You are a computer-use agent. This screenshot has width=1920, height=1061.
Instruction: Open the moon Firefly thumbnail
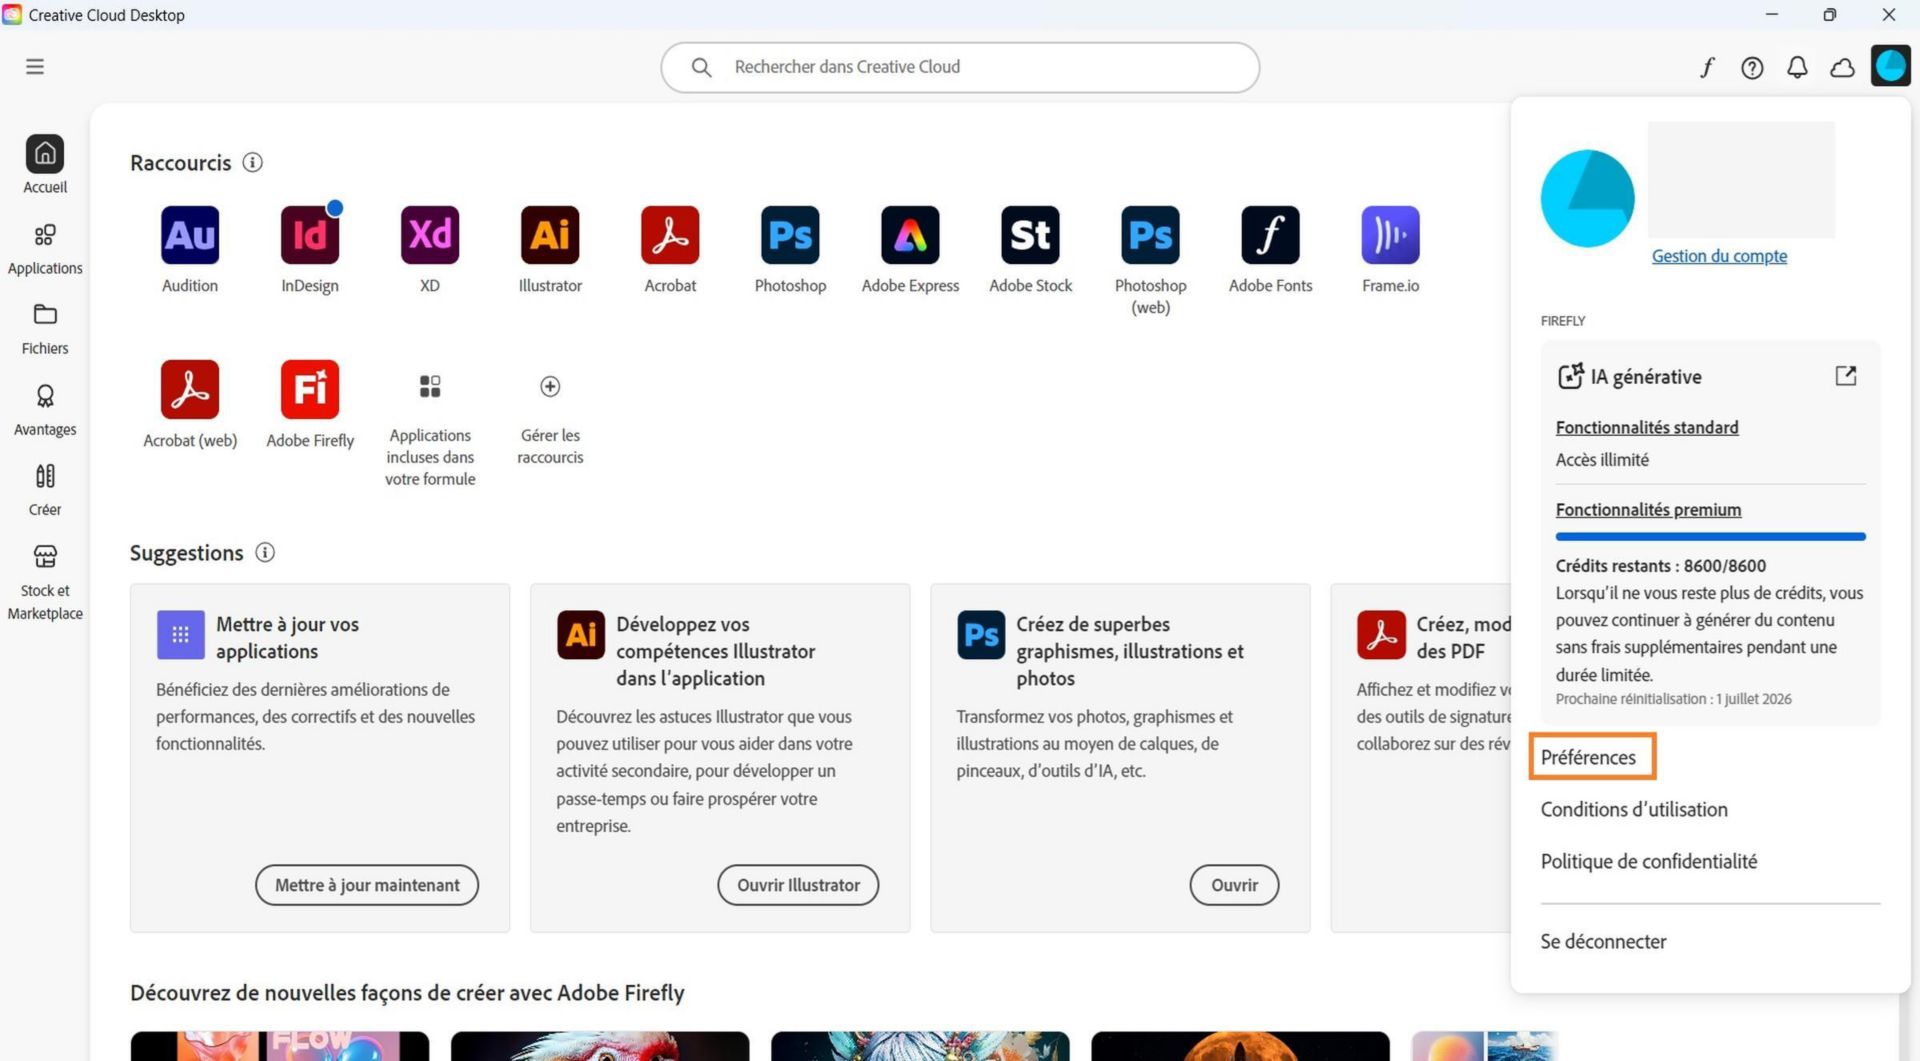(x=1240, y=1046)
